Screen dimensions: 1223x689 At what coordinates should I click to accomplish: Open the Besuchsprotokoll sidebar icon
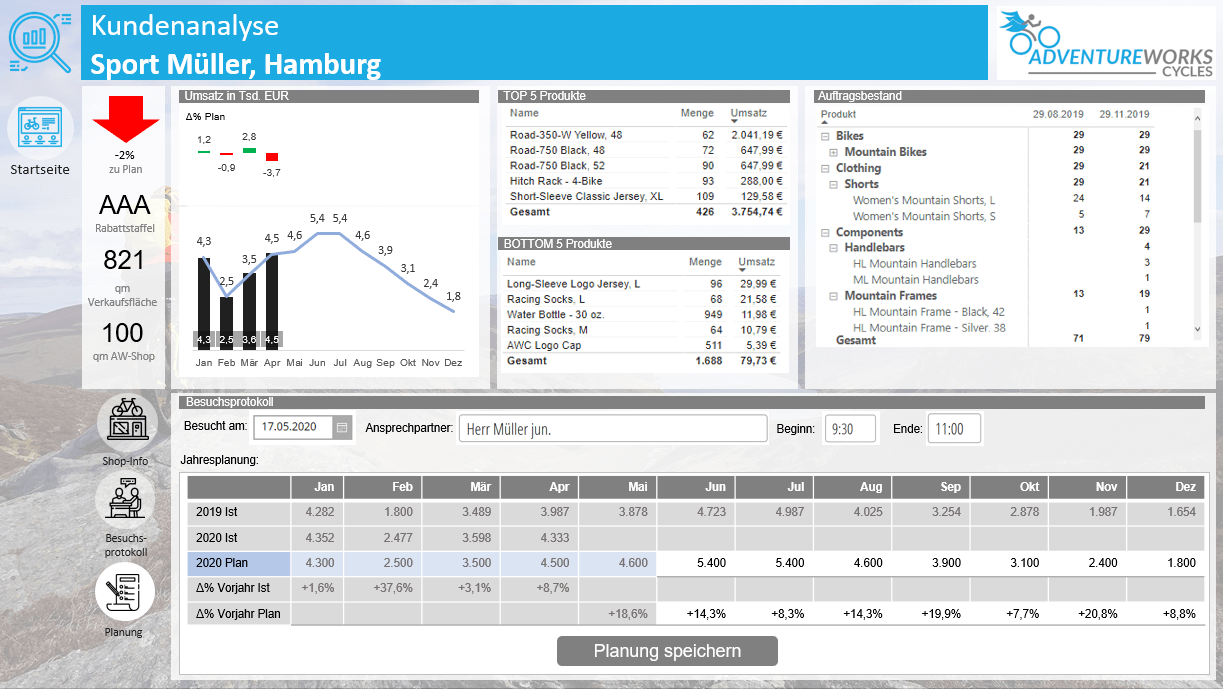125,500
